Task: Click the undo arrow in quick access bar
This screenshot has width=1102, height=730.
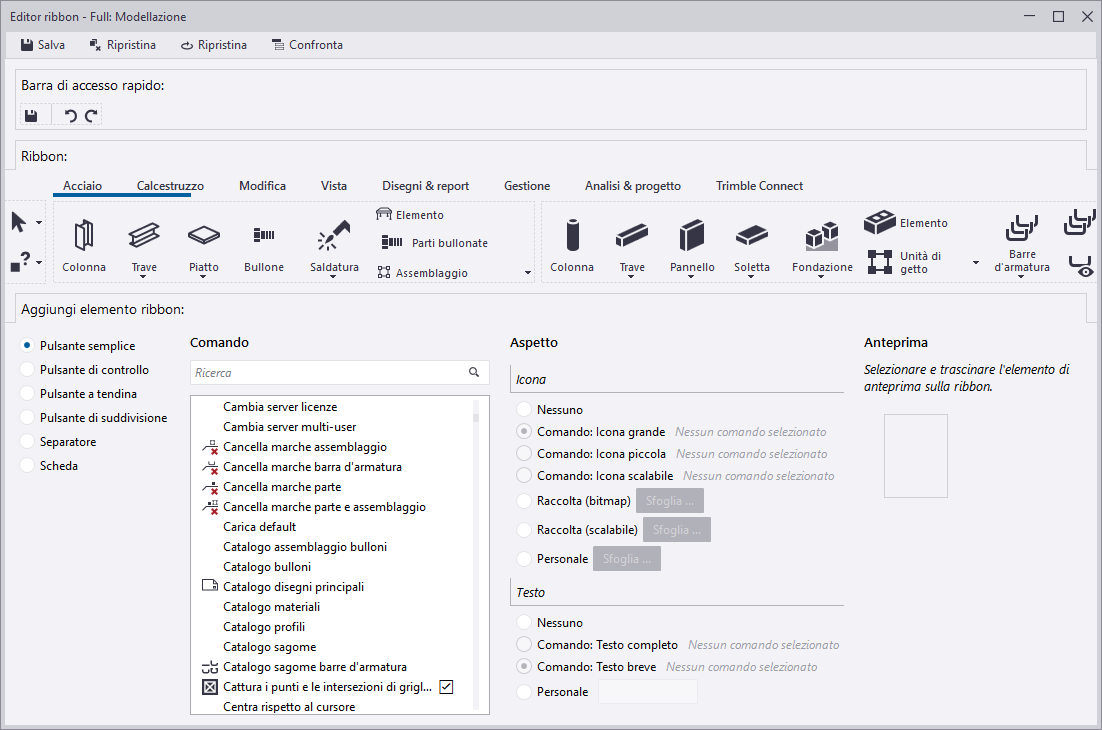Action: pyautogui.click(x=70, y=116)
